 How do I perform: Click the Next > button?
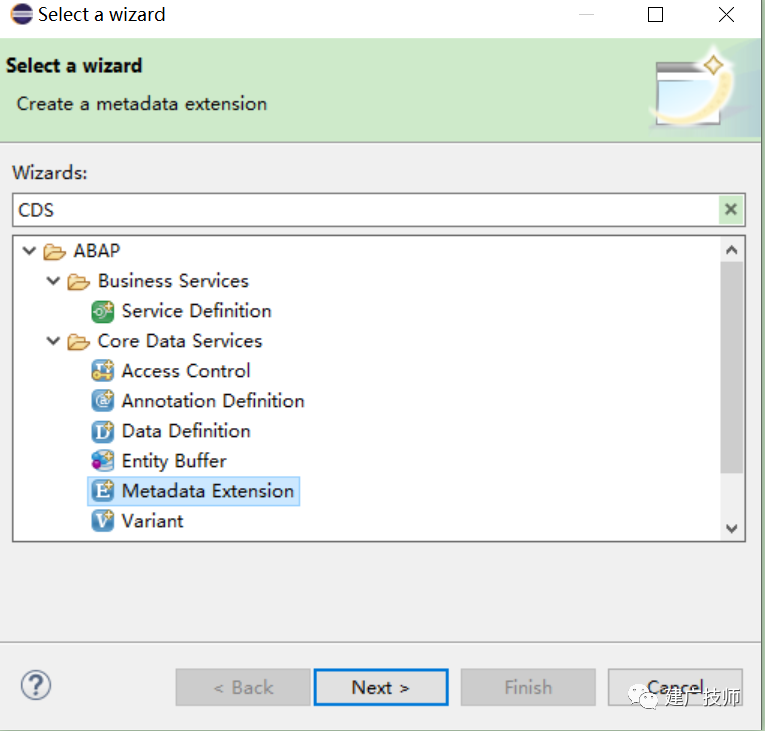click(x=381, y=687)
